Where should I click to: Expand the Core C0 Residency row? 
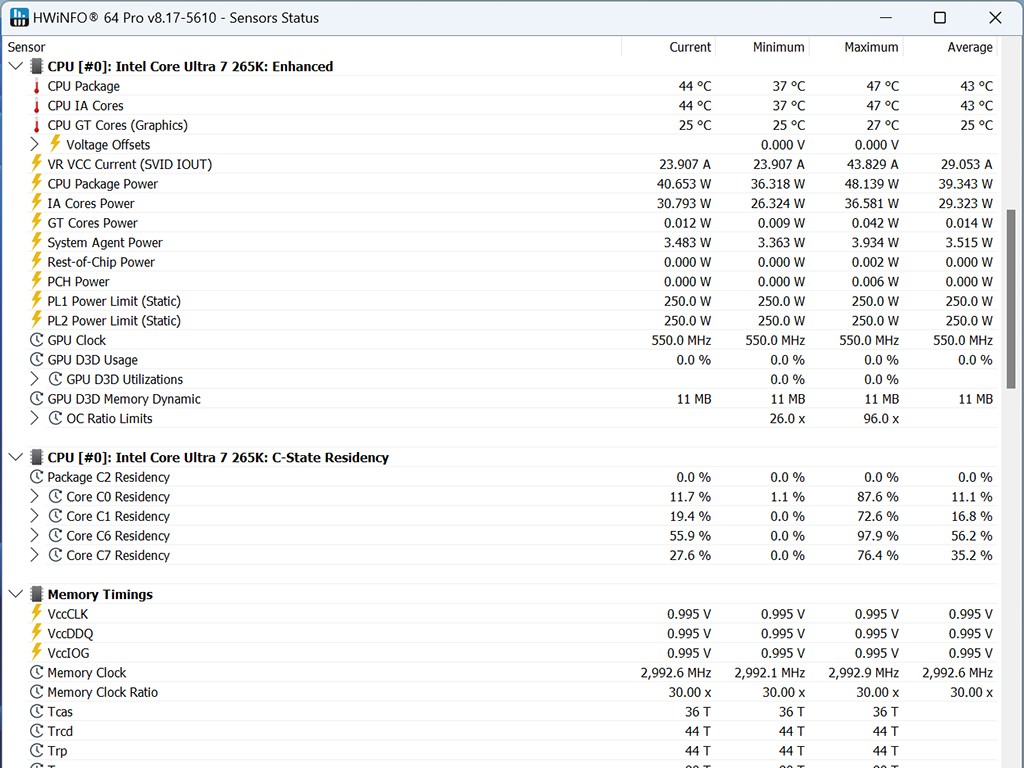[34, 497]
